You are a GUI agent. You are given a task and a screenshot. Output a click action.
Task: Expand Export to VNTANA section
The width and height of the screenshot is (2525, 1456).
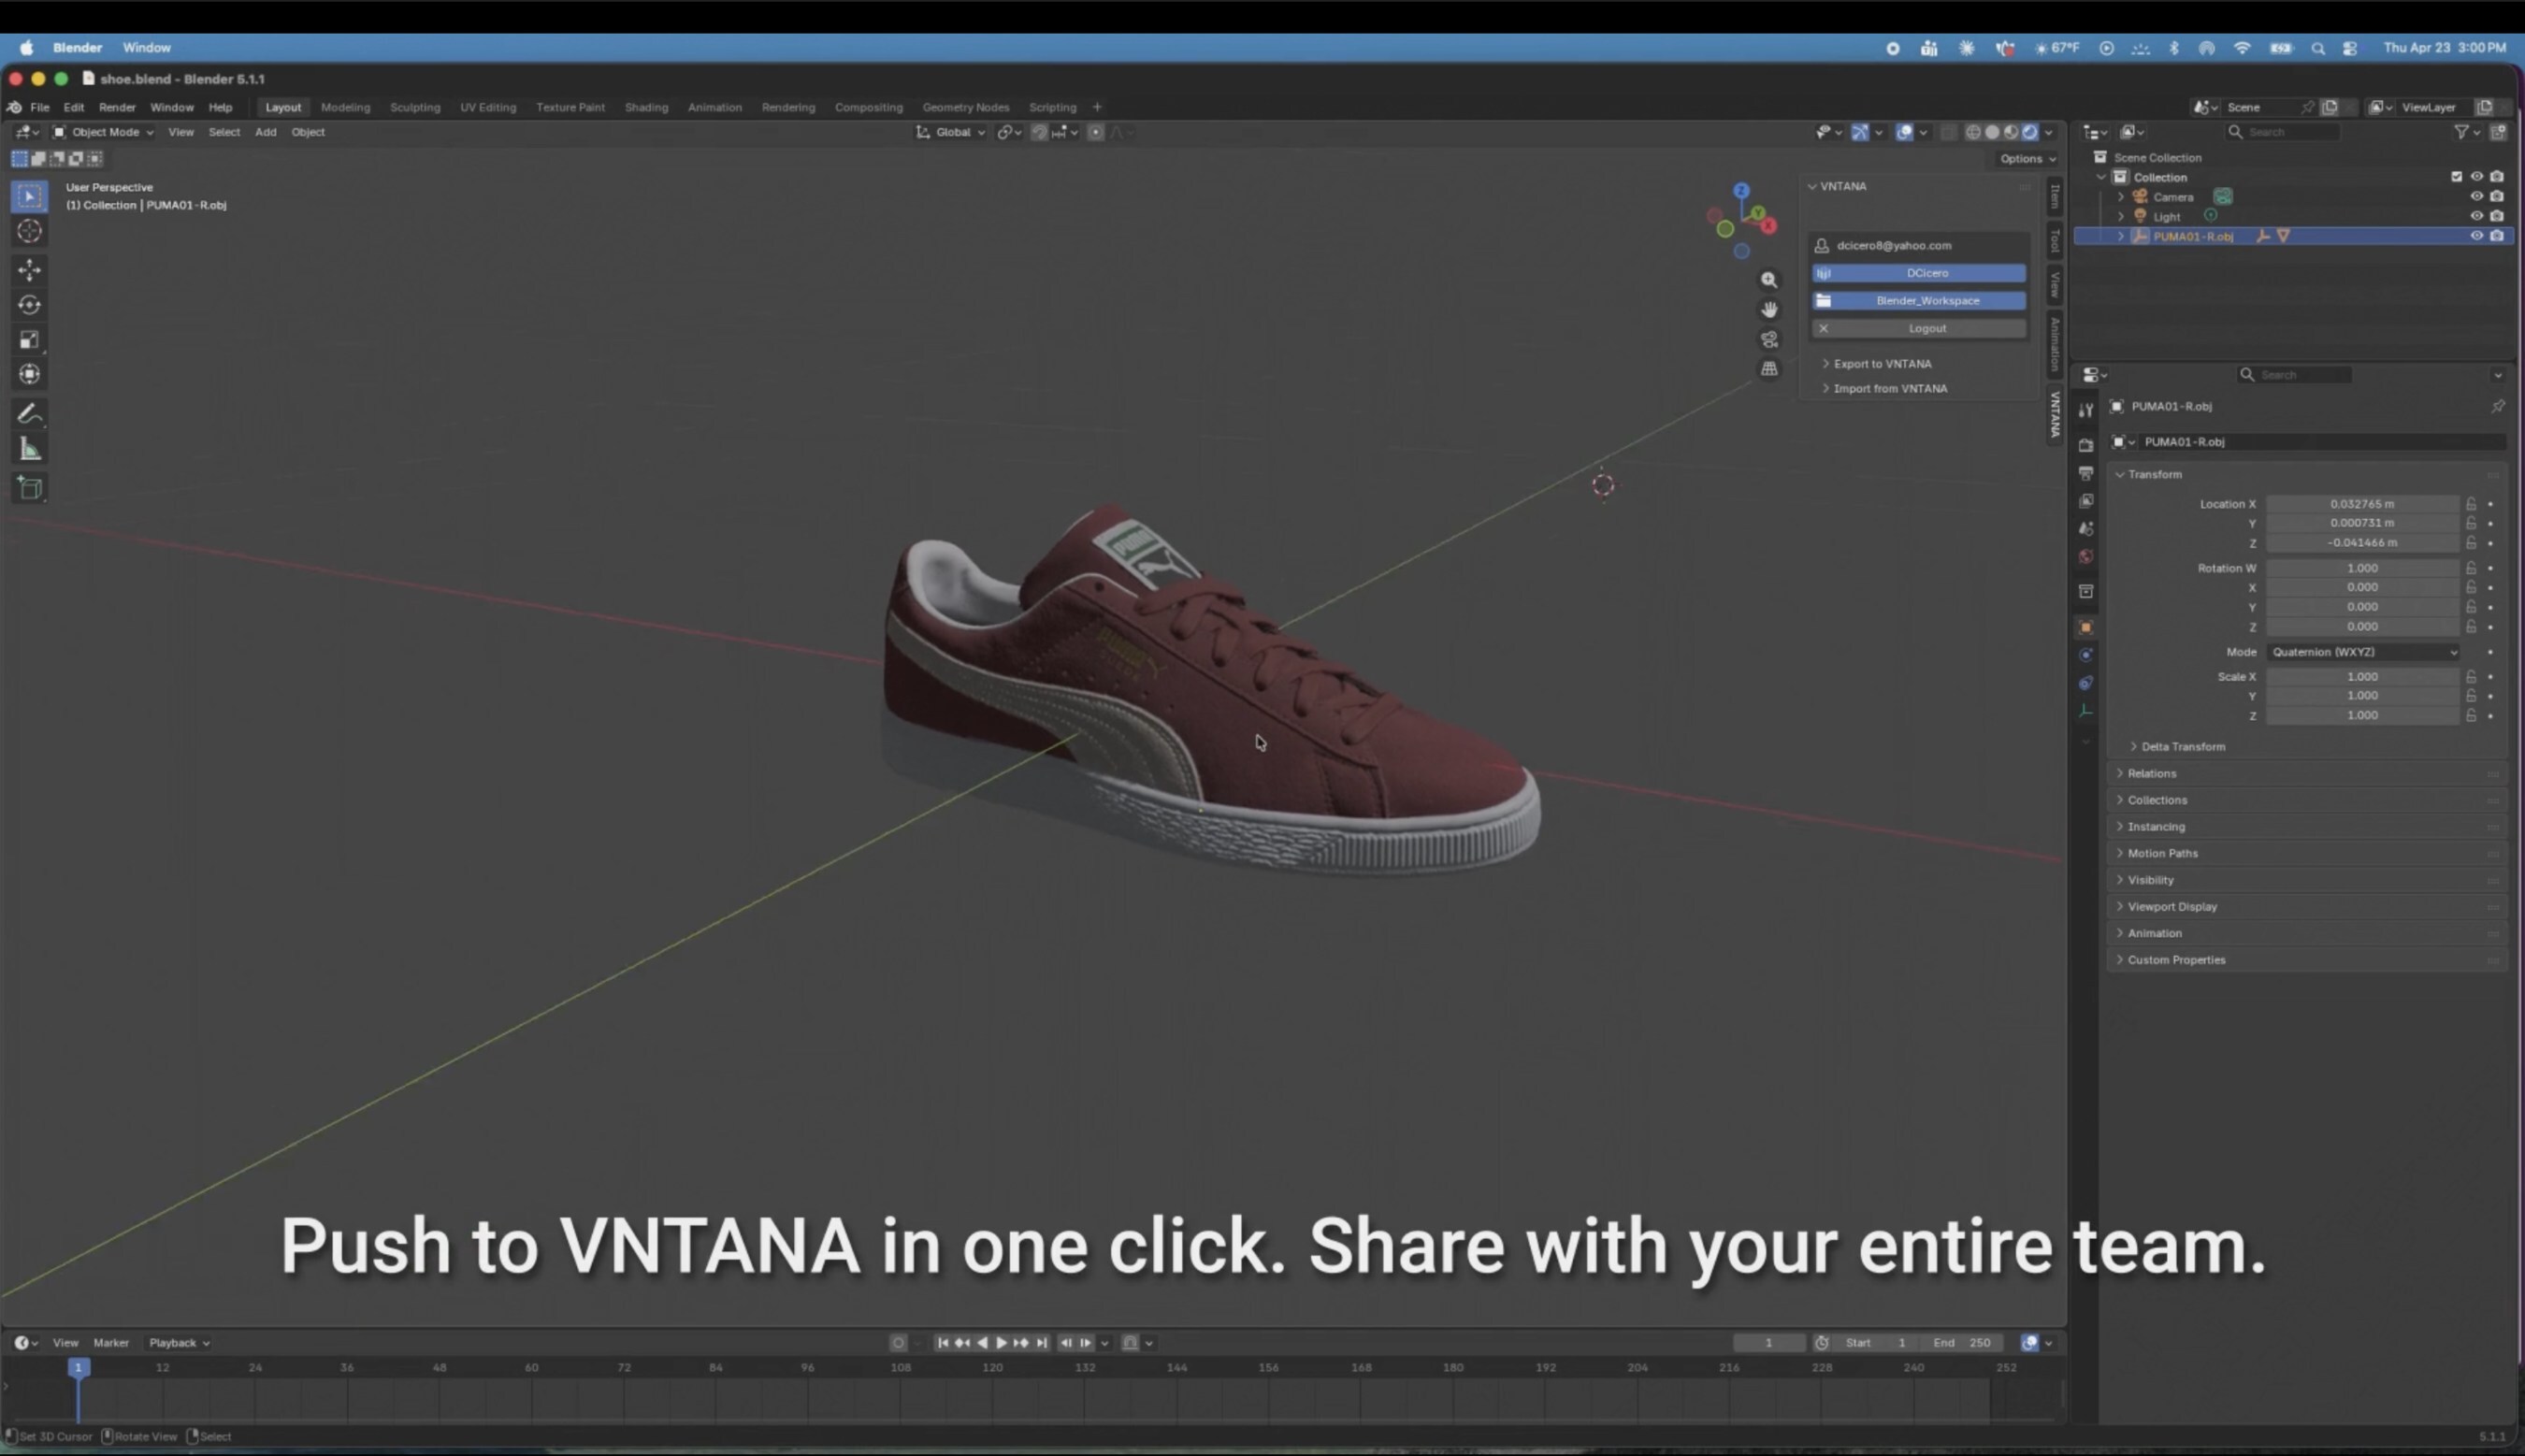1882,364
